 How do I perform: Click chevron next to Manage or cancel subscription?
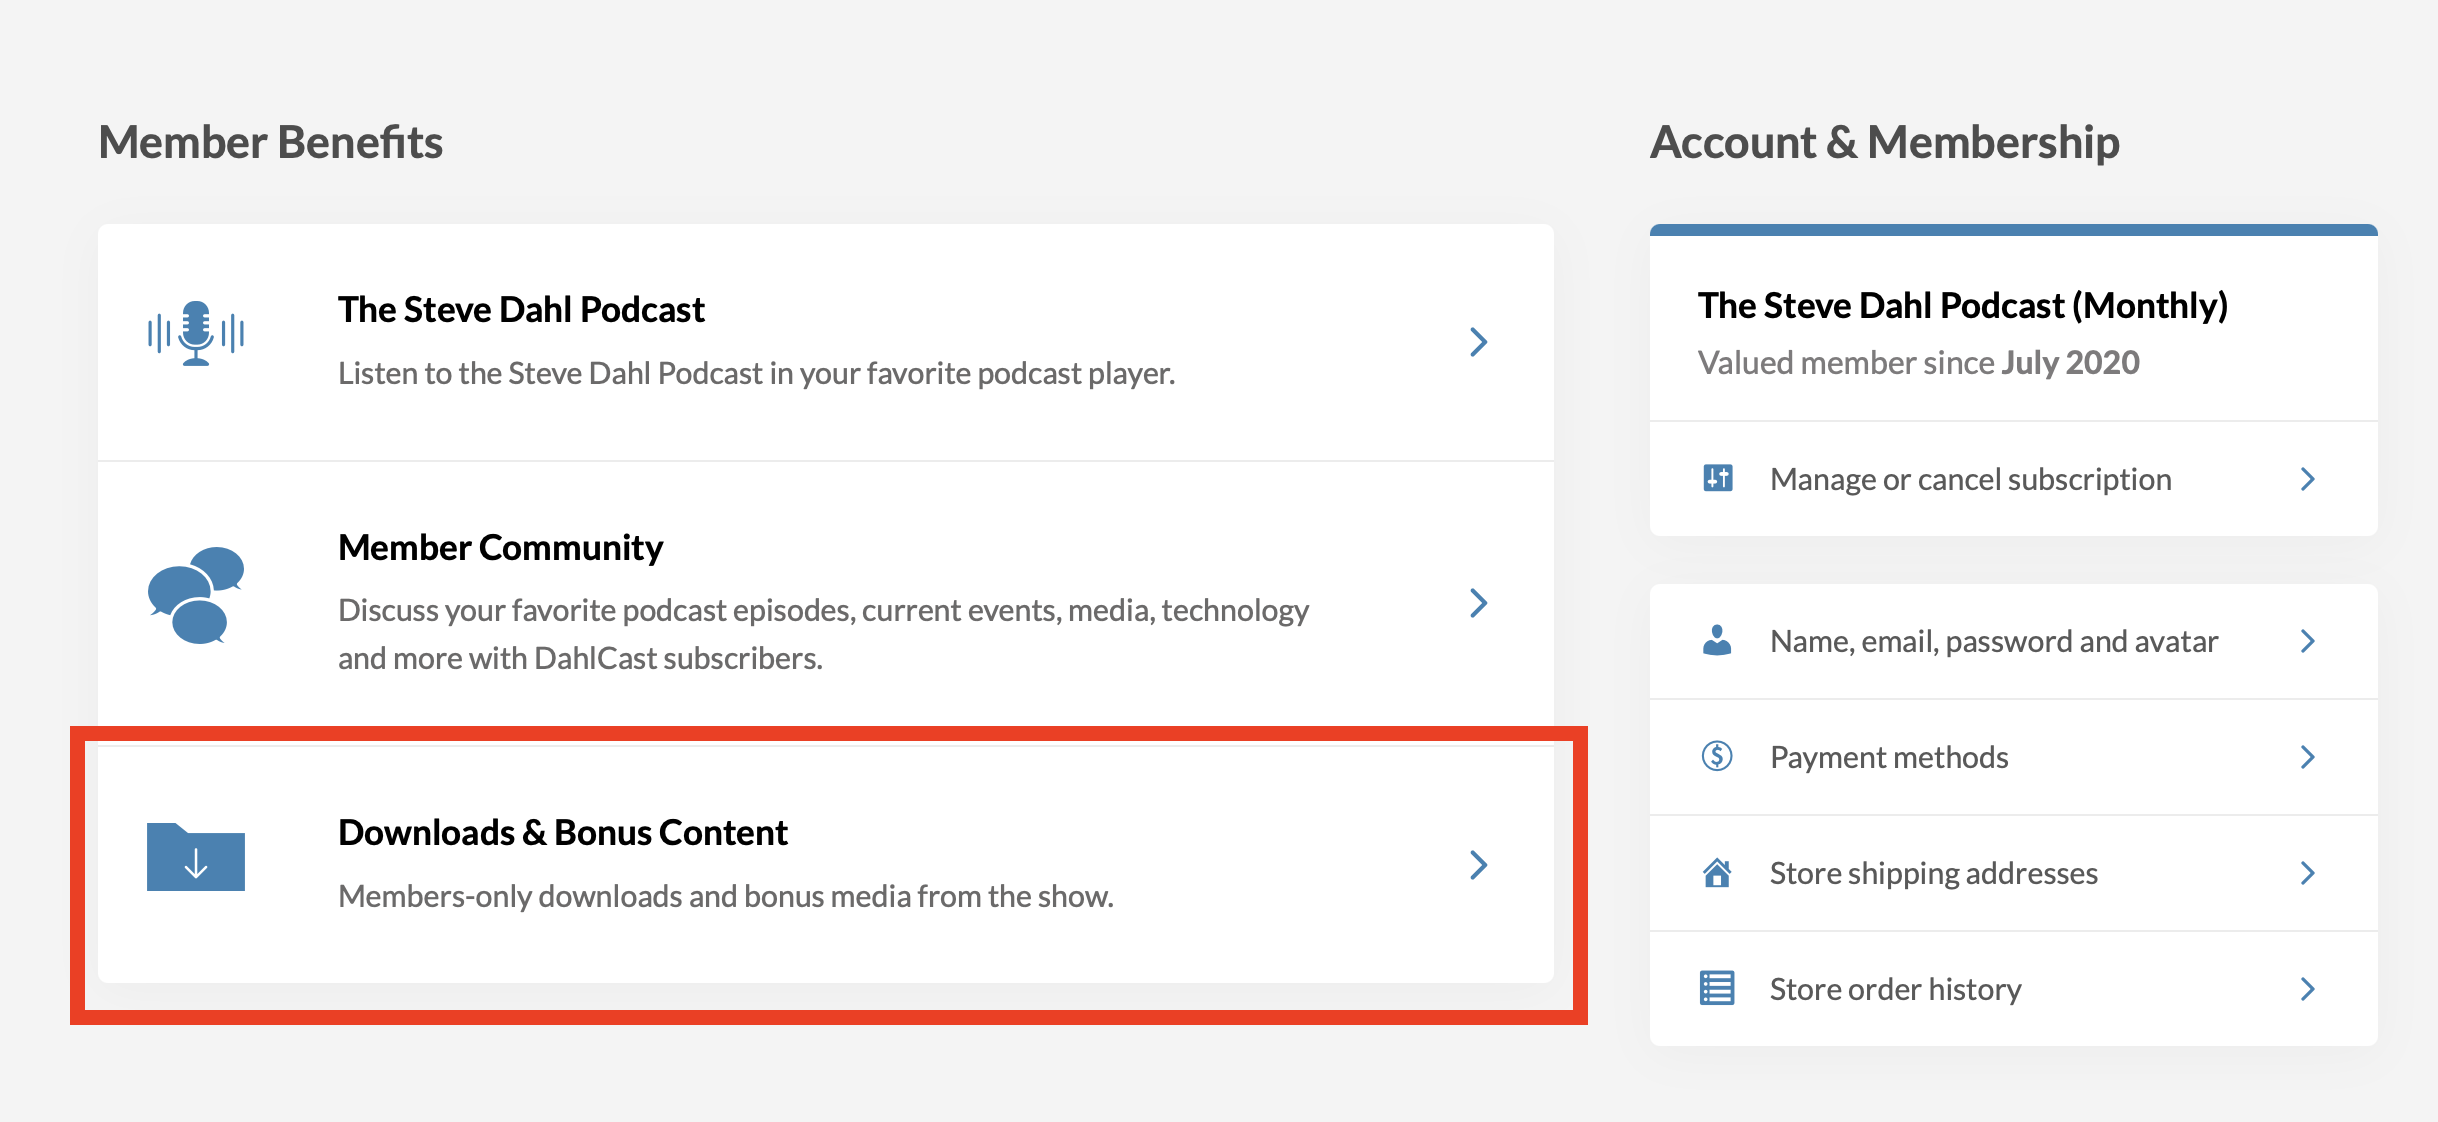pos(2308,479)
